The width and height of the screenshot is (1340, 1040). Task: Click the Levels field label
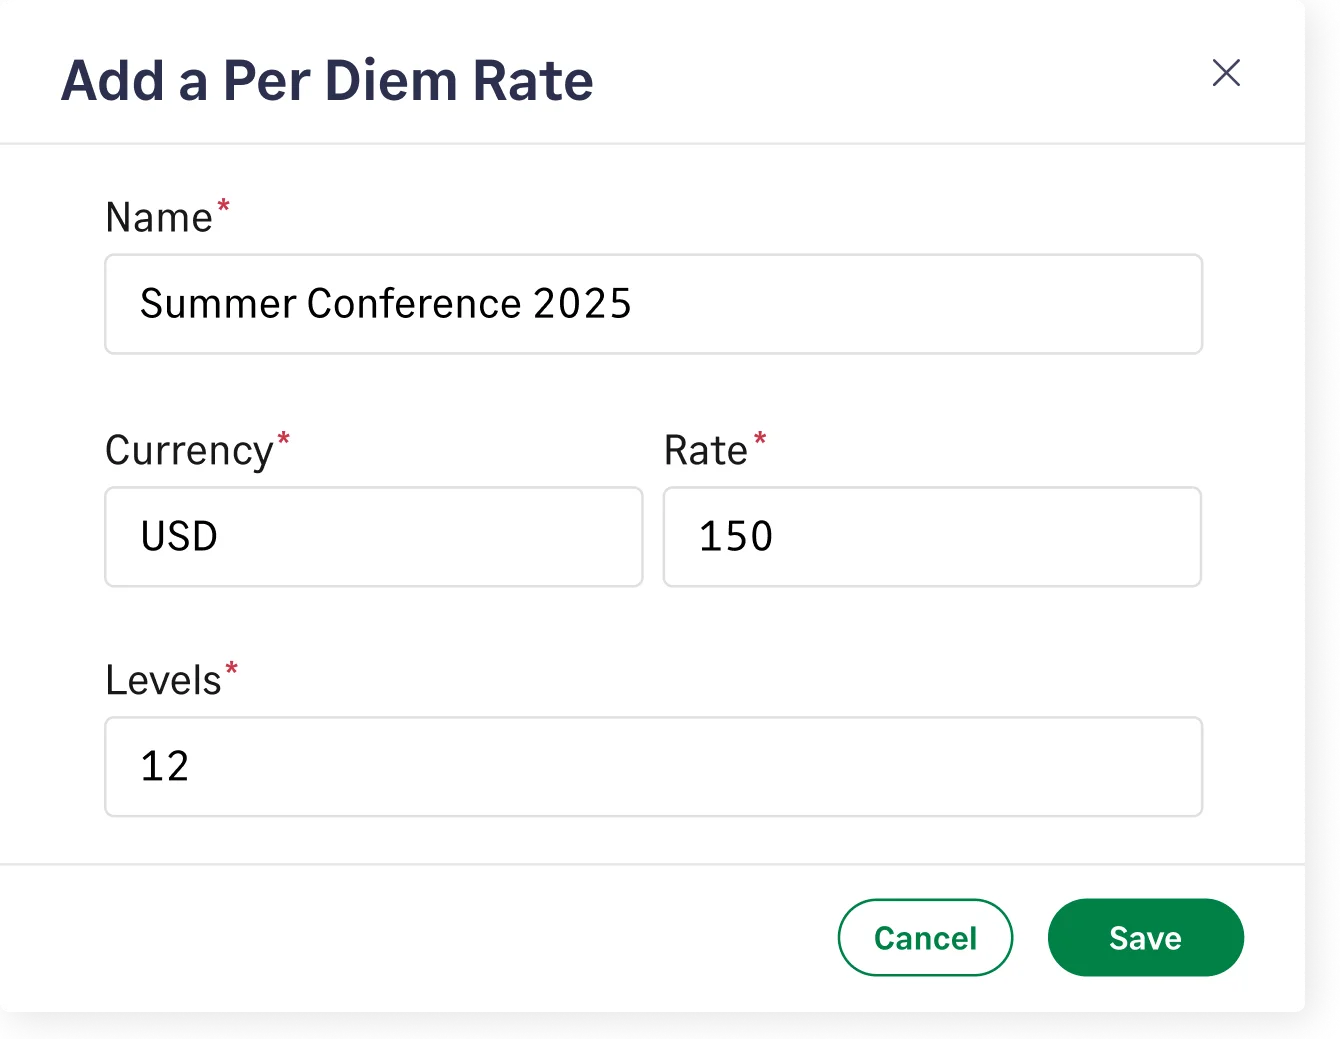163,681
